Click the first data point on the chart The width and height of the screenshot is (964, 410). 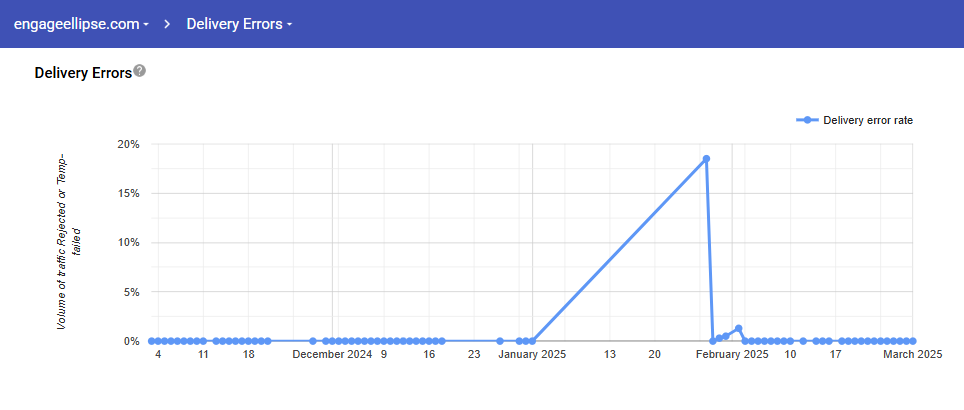tap(152, 341)
